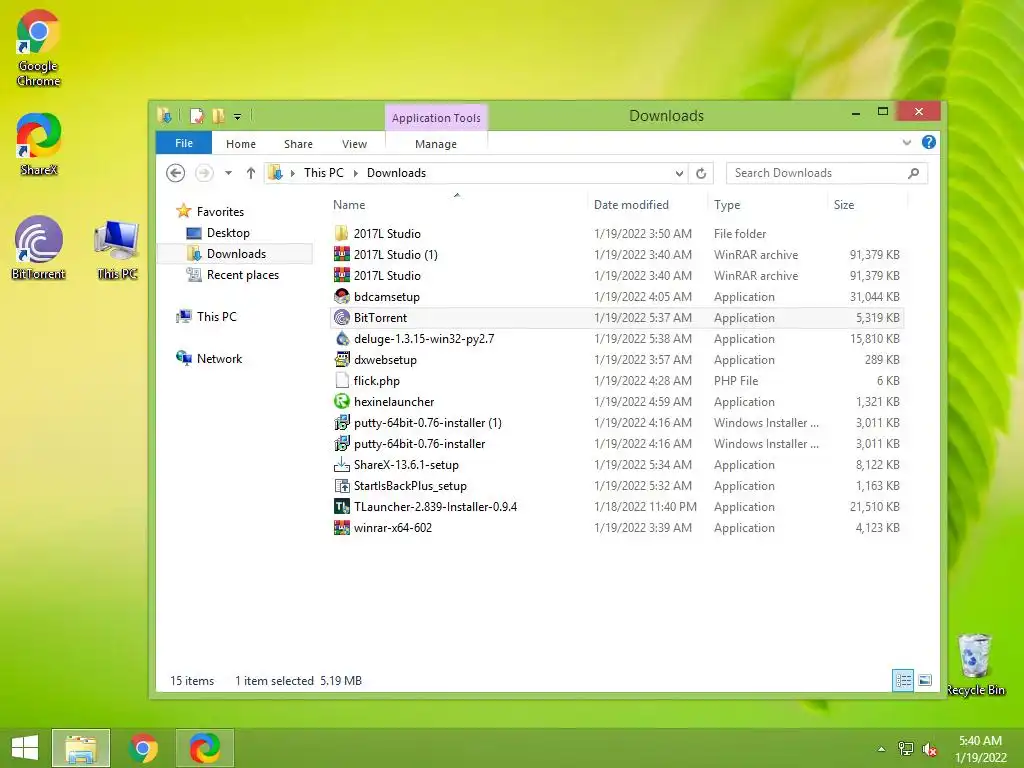Expand the ribbon with the chevron
The height and width of the screenshot is (768, 1024).
point(906,142)
